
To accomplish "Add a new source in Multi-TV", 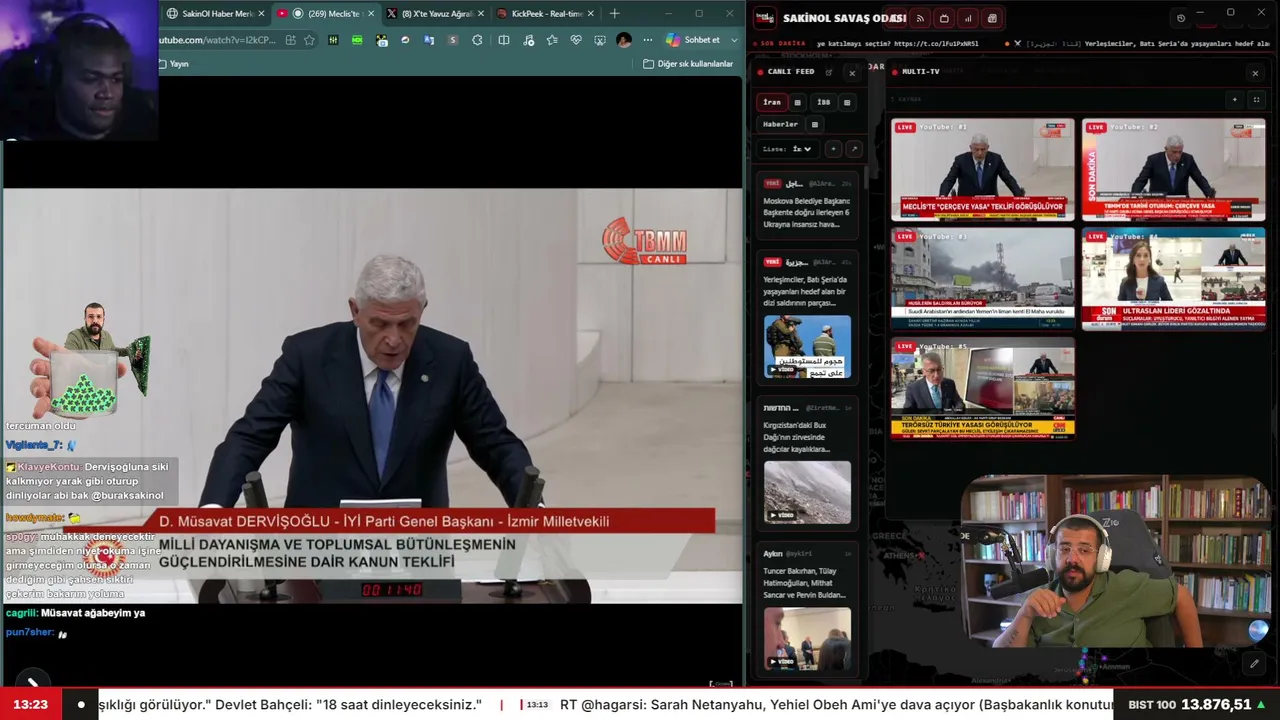I will pyautogui.click(x=1234, y=100).
